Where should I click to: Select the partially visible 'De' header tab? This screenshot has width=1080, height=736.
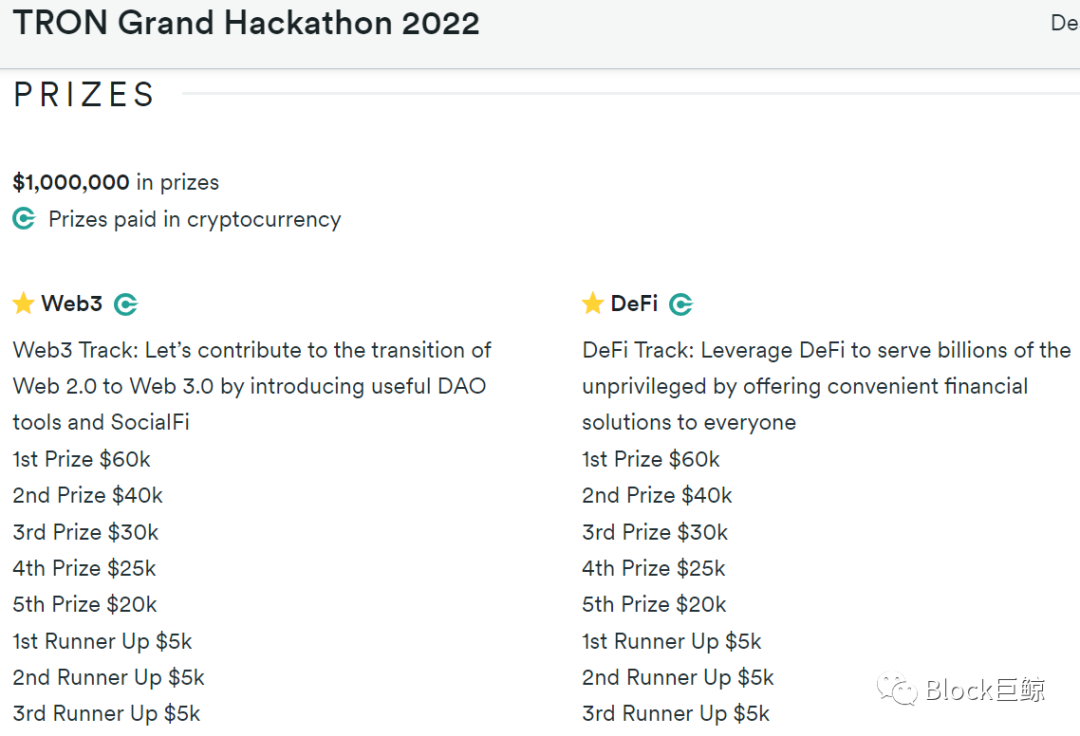tap(1065, 23)
